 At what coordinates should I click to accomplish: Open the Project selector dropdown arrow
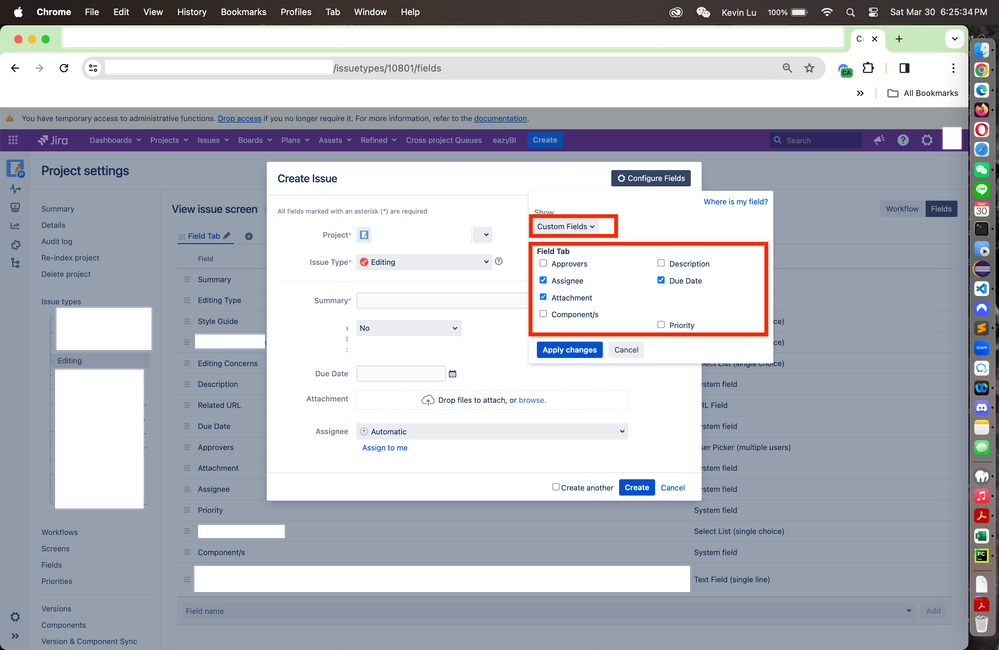482,235
